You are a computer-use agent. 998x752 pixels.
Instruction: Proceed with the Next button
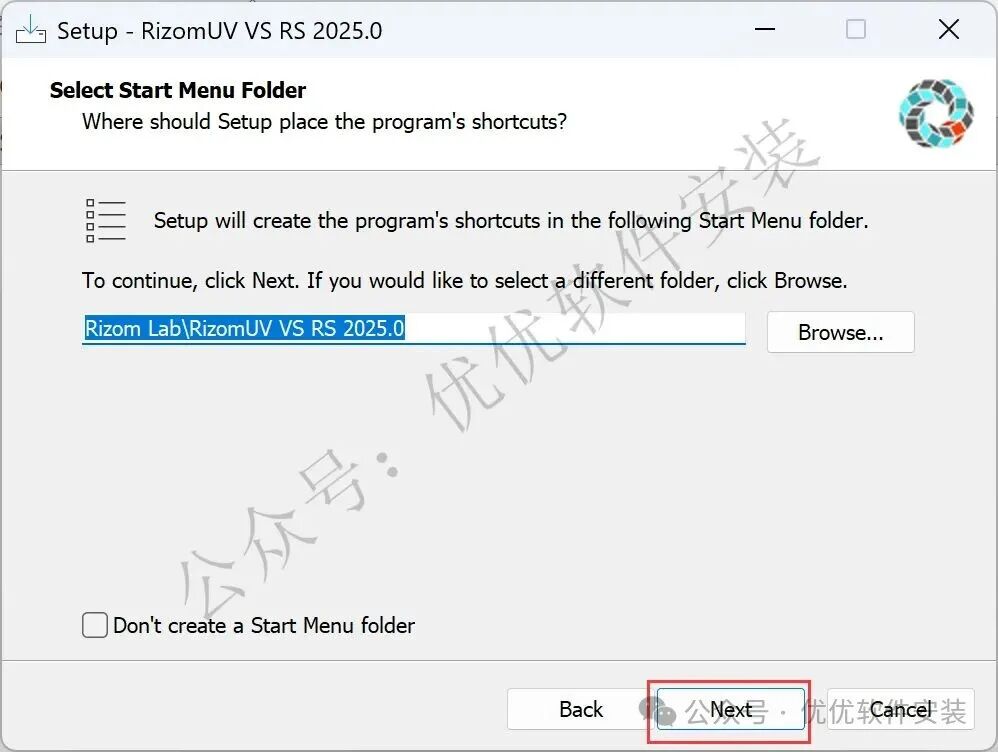730,709
